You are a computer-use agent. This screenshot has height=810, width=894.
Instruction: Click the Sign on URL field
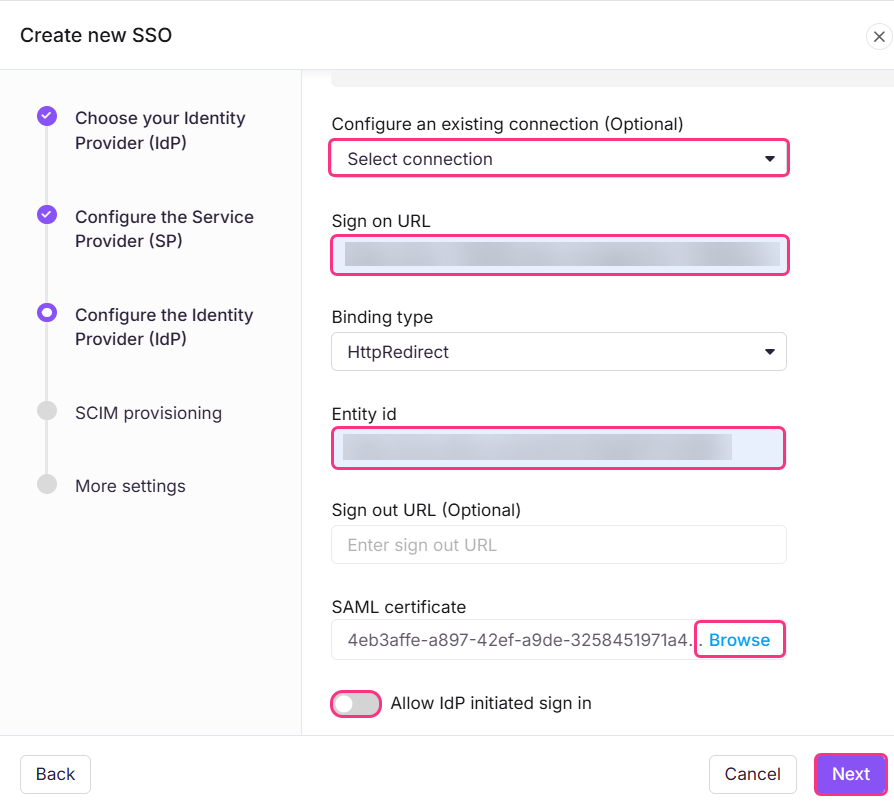pos(559,255)
